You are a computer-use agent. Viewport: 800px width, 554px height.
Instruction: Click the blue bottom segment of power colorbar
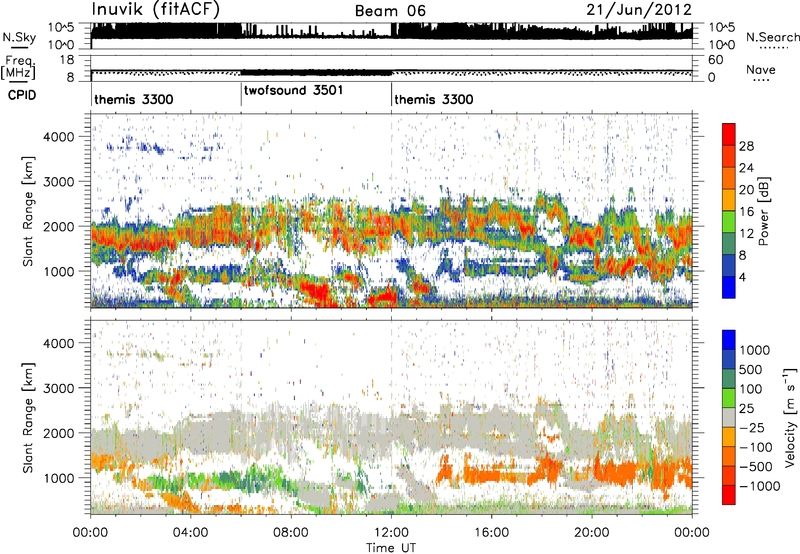(x=729, y=287)
